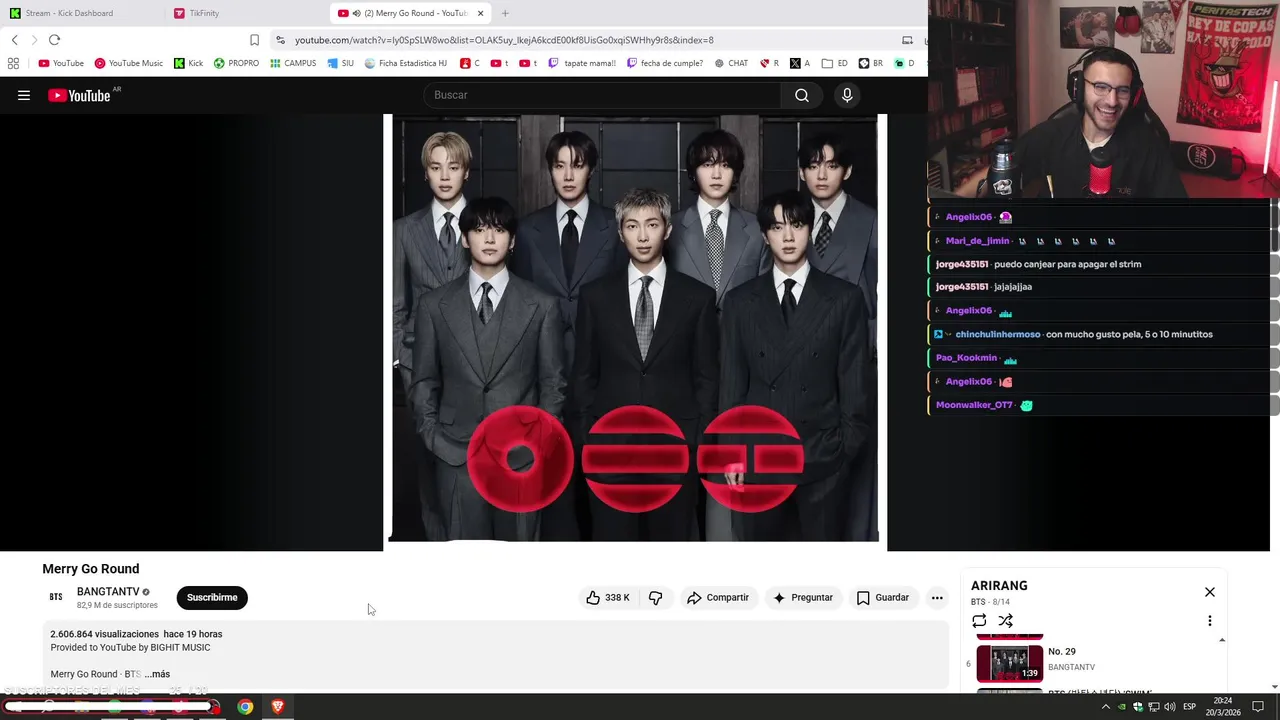Open the volume control in system tray

1169,707
